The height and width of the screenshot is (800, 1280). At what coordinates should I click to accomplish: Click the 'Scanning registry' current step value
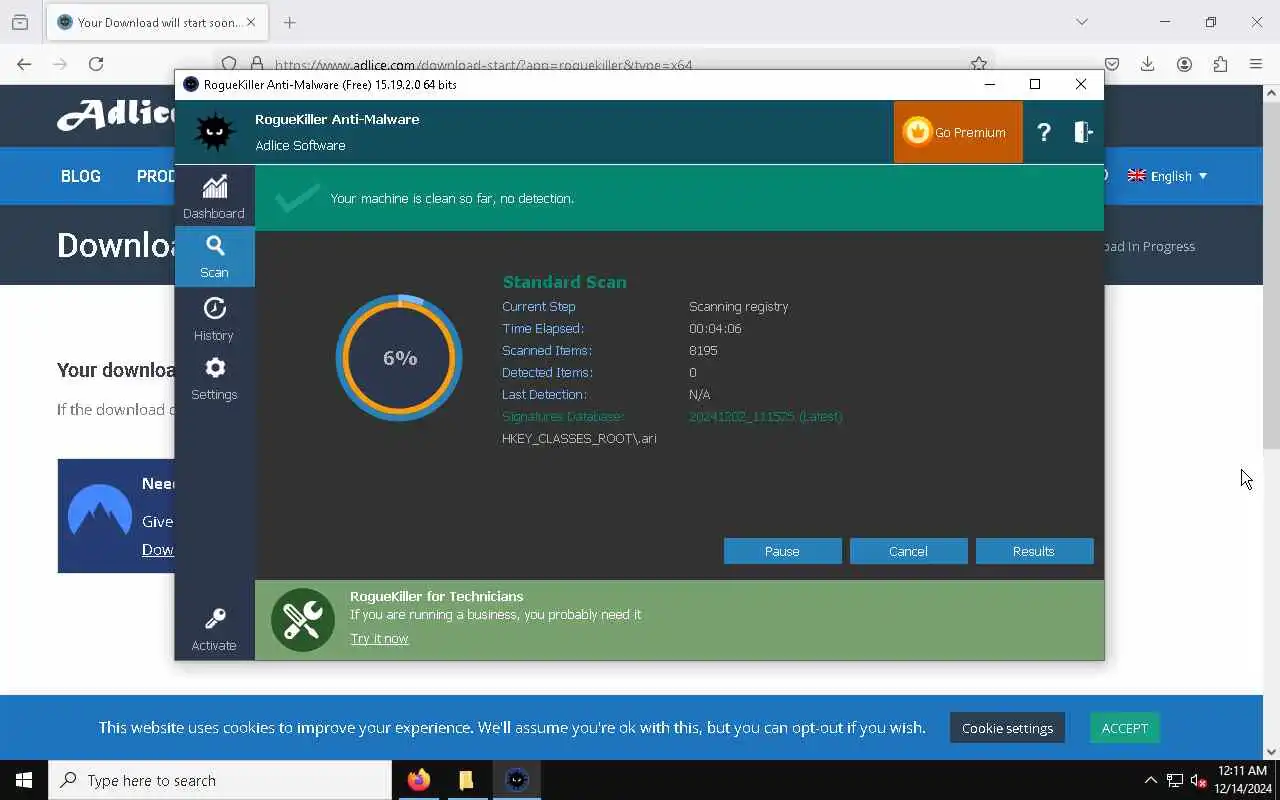[738, 306]
